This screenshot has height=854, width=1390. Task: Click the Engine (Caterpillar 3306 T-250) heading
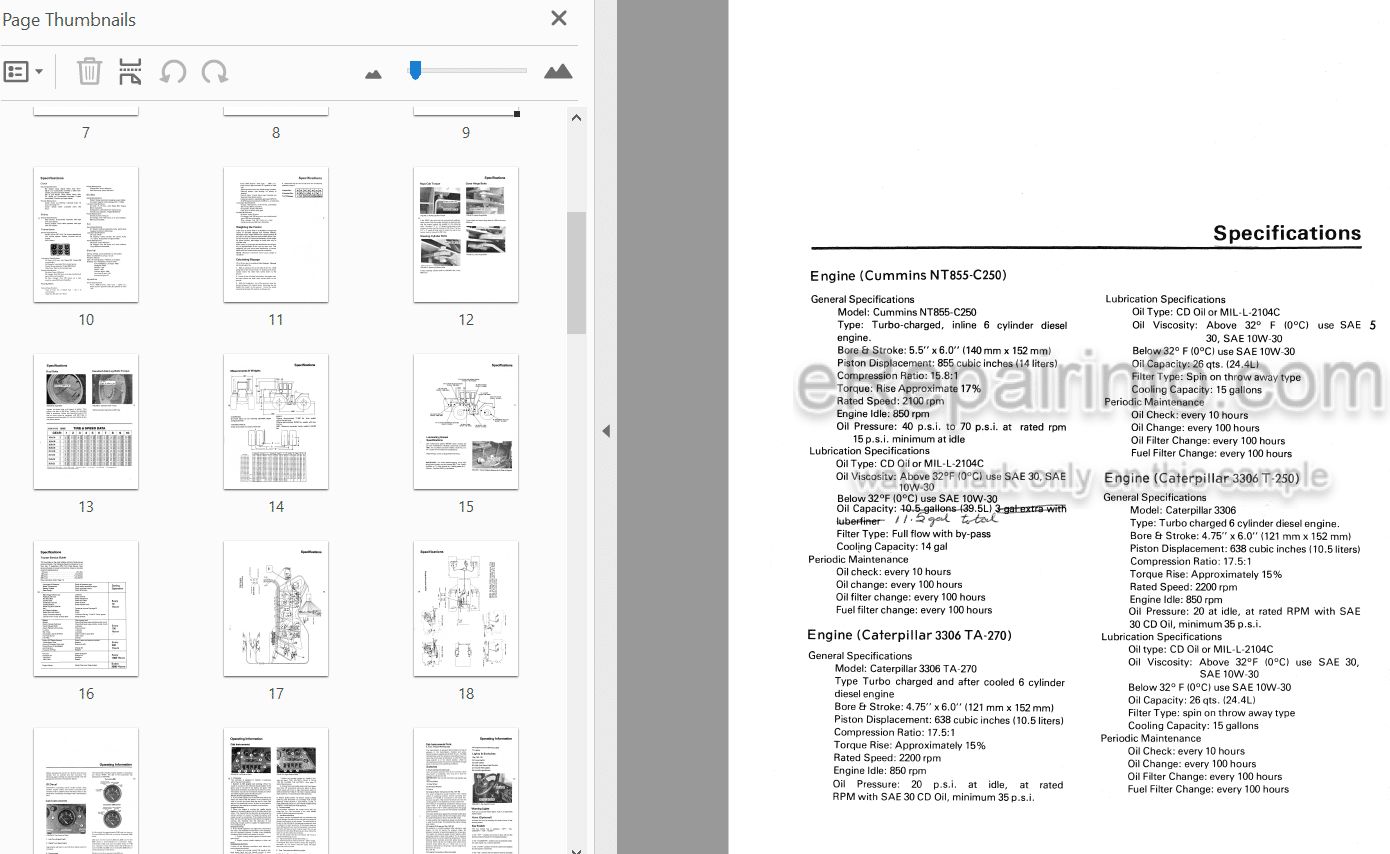(1201, 478)
